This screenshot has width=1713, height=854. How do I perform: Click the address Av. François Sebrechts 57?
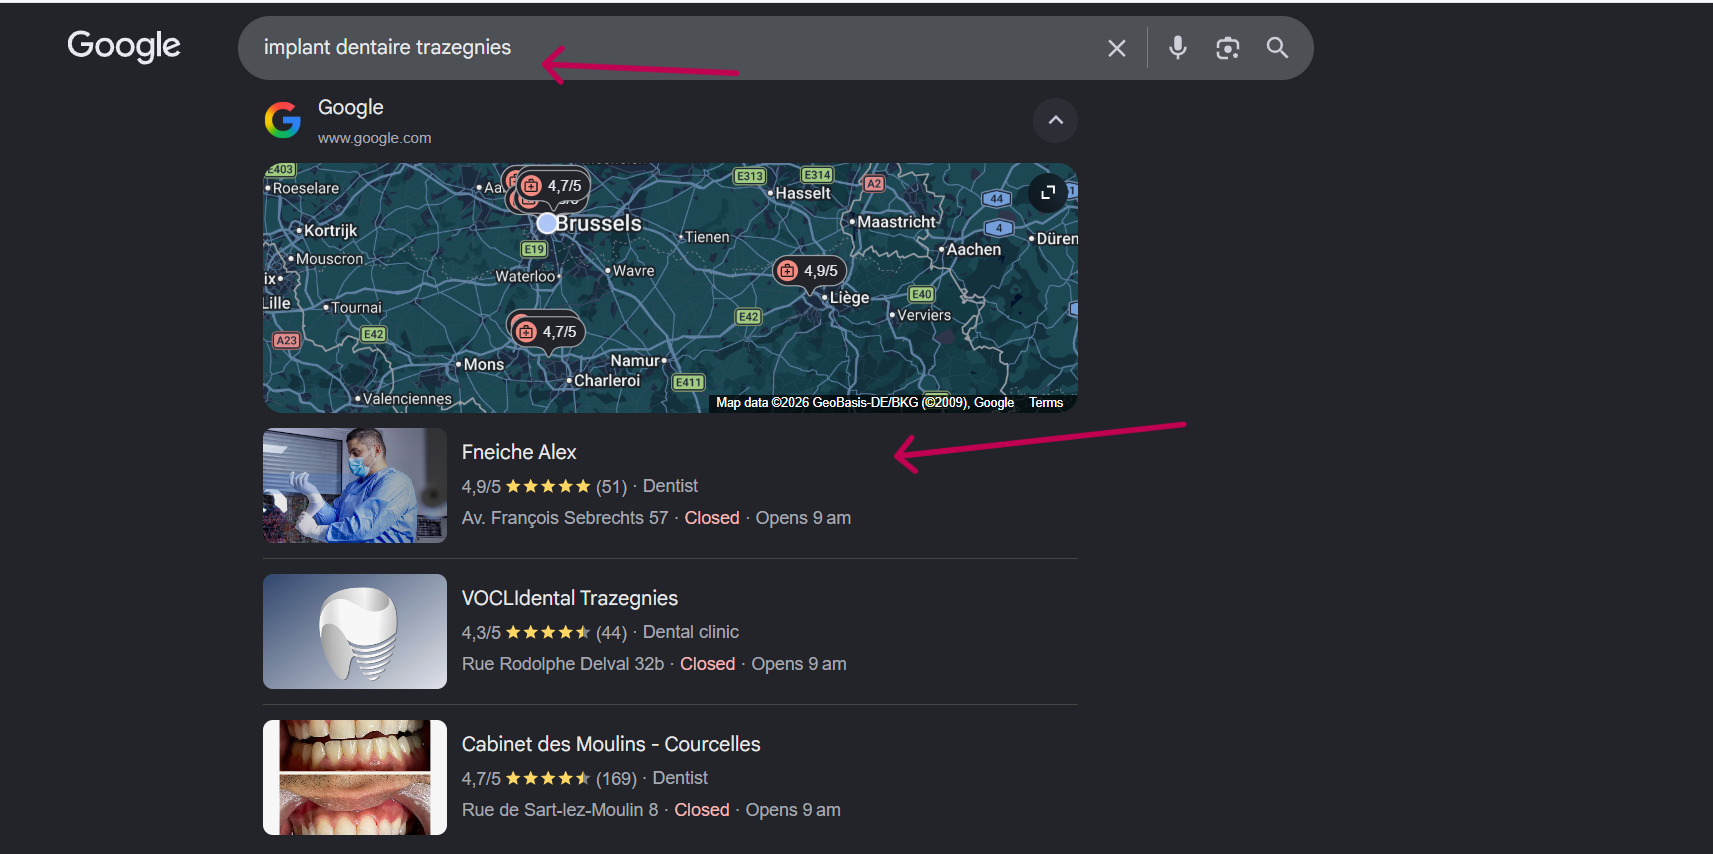(x=565, y=518)
